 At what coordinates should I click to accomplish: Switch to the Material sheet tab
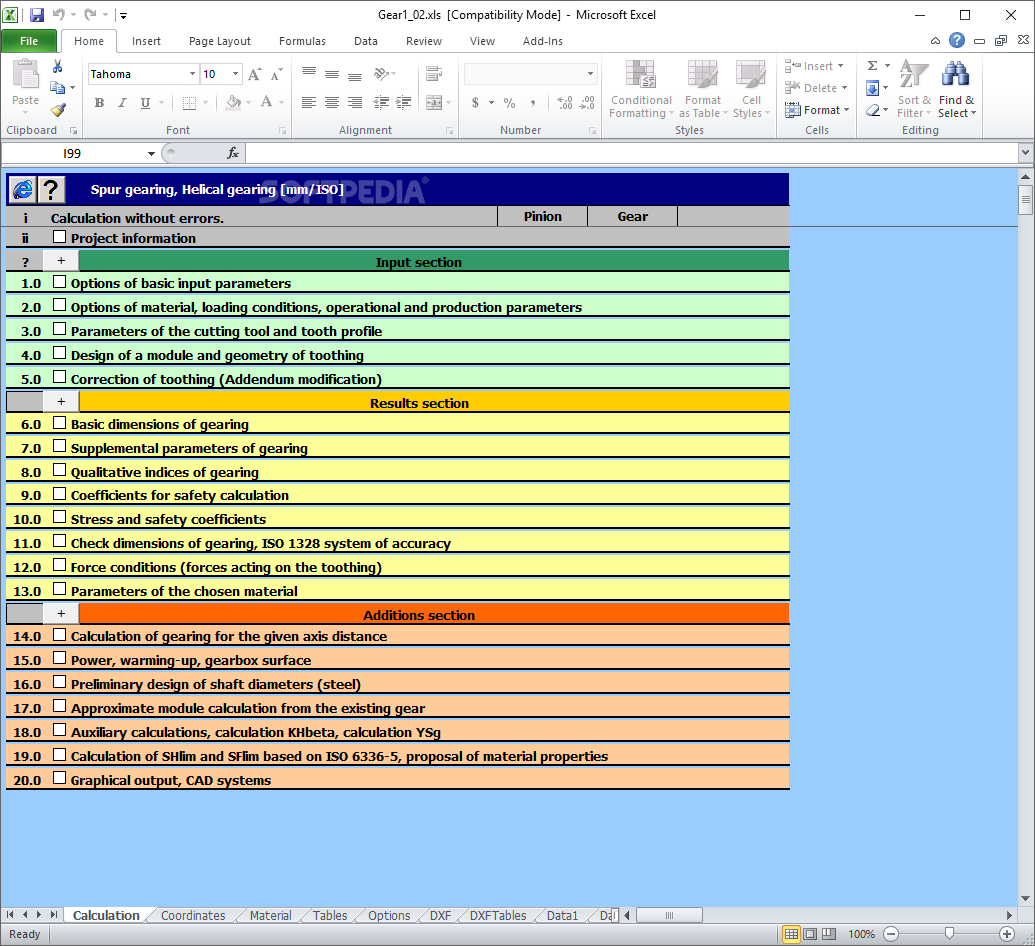click(271, 915)
